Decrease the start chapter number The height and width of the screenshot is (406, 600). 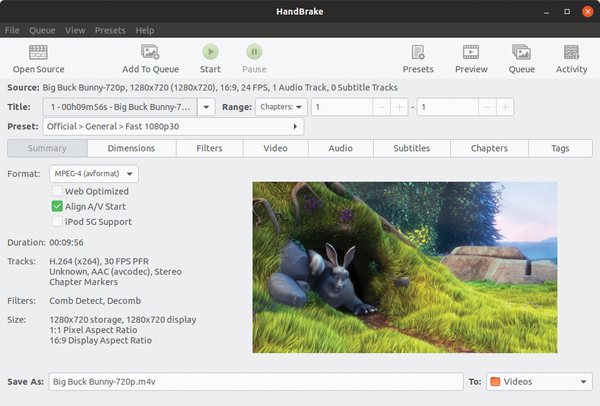point(381,107)
